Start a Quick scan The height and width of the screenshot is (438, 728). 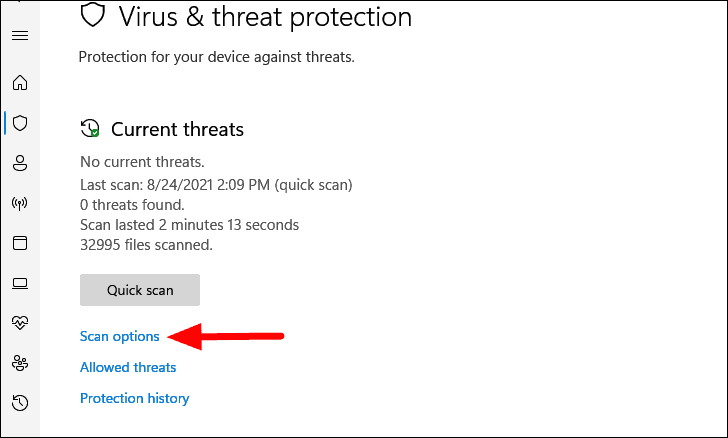point(140,290)
